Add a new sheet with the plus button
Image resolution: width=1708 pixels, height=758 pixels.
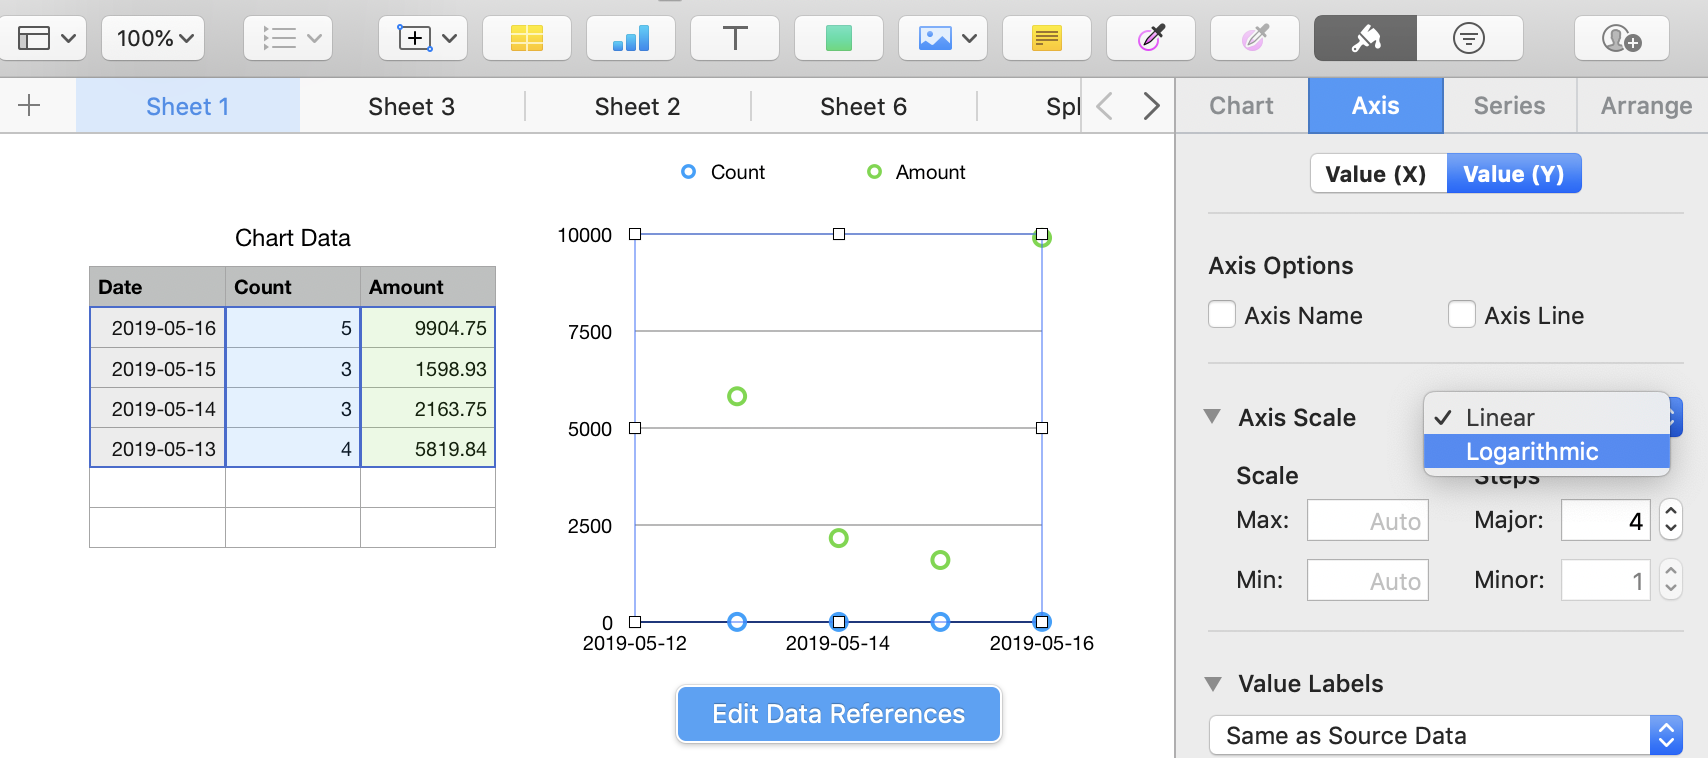point(30,105)
